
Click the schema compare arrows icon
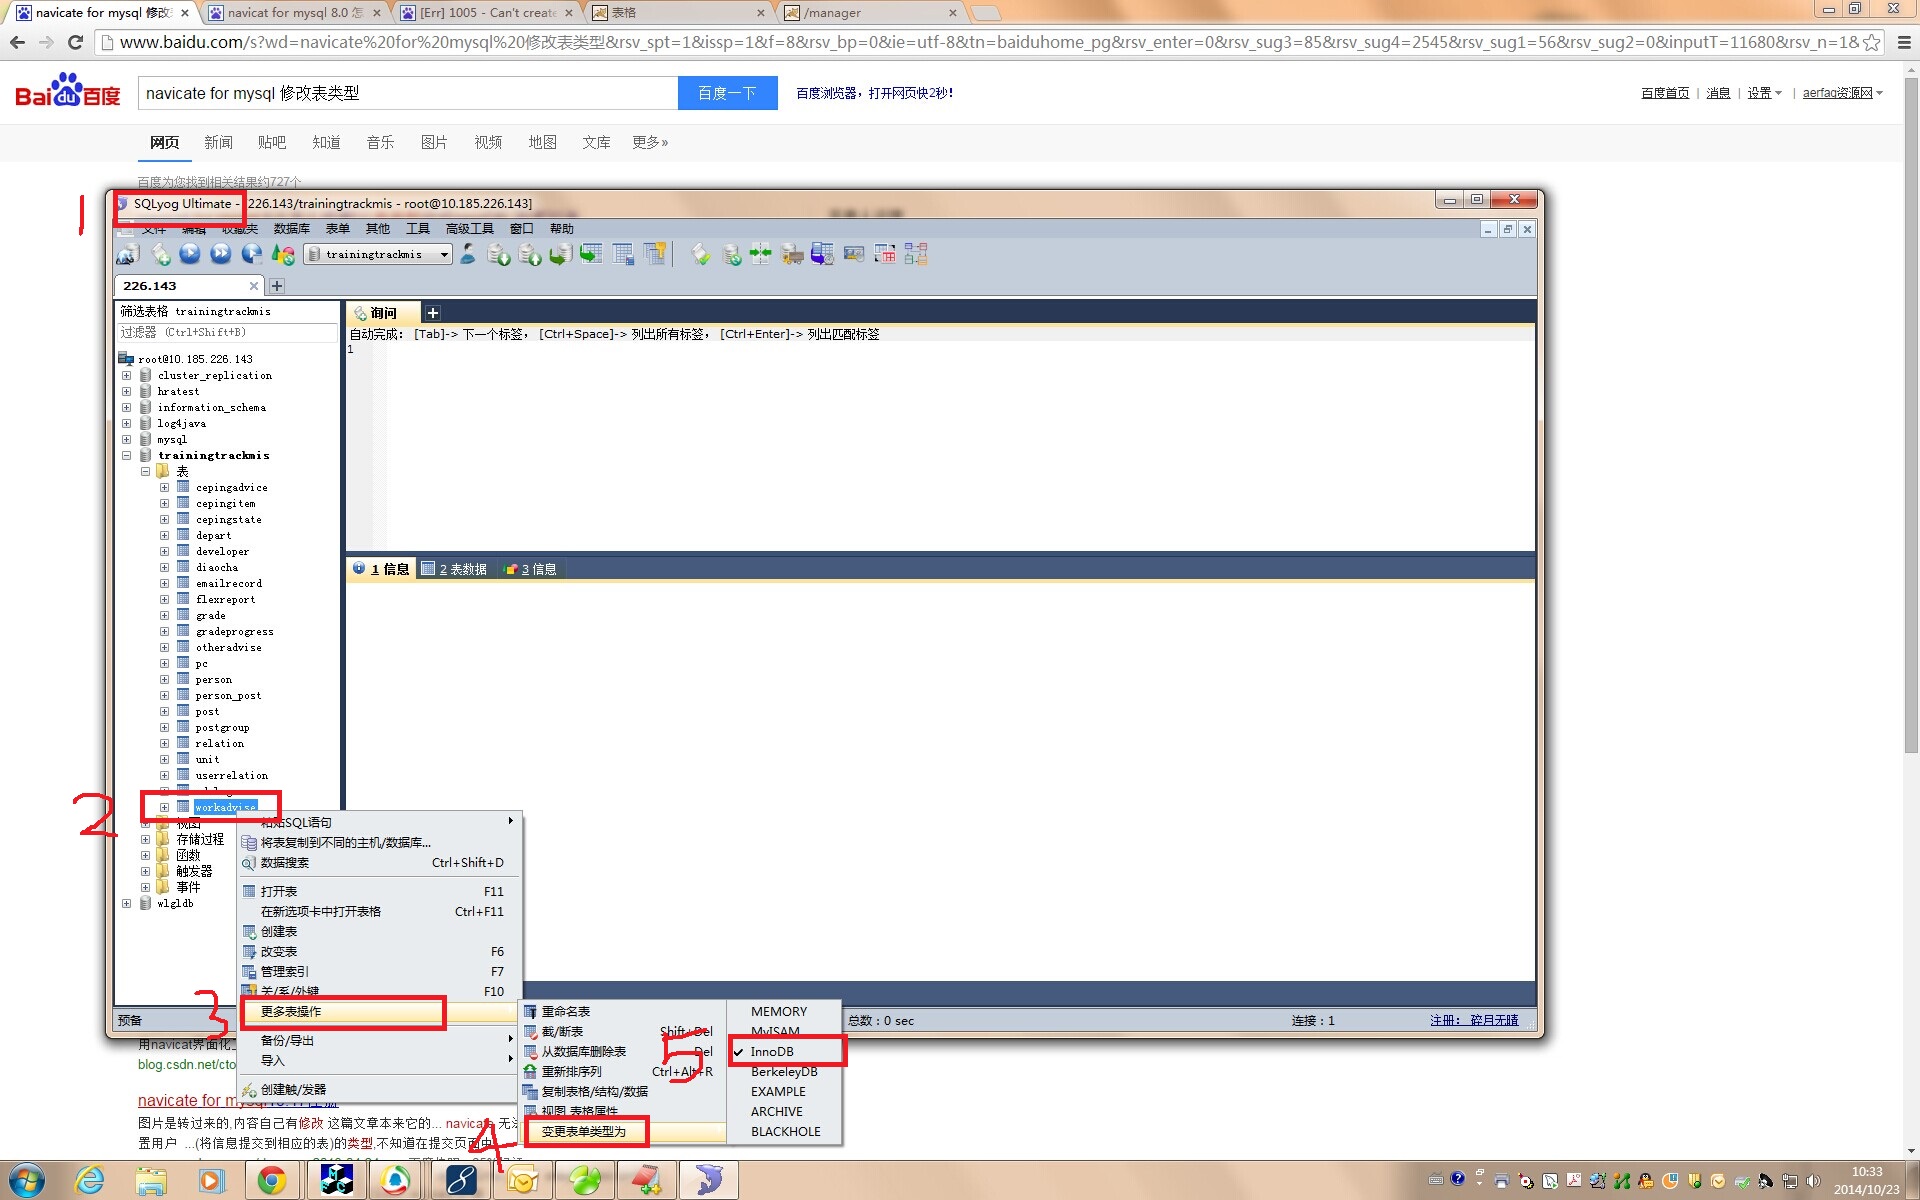(761, 255)
